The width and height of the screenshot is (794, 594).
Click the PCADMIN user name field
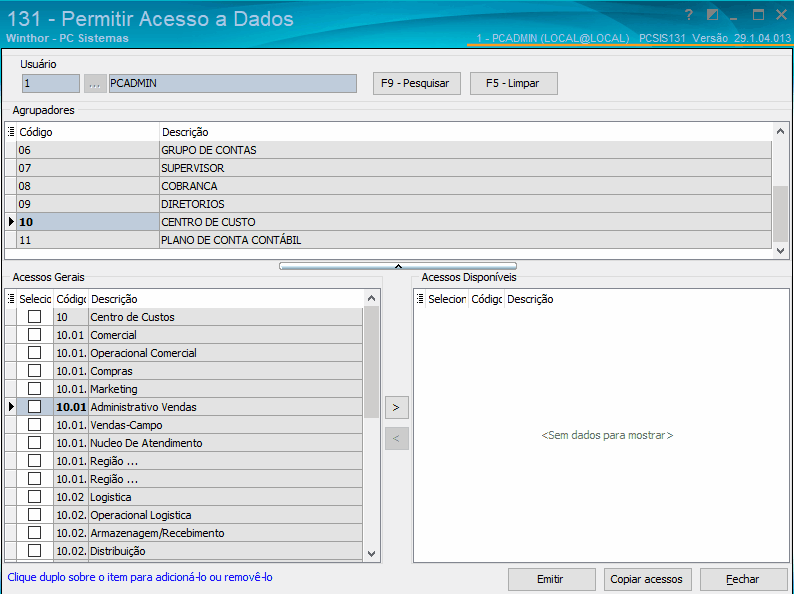(x=233, y=84)
